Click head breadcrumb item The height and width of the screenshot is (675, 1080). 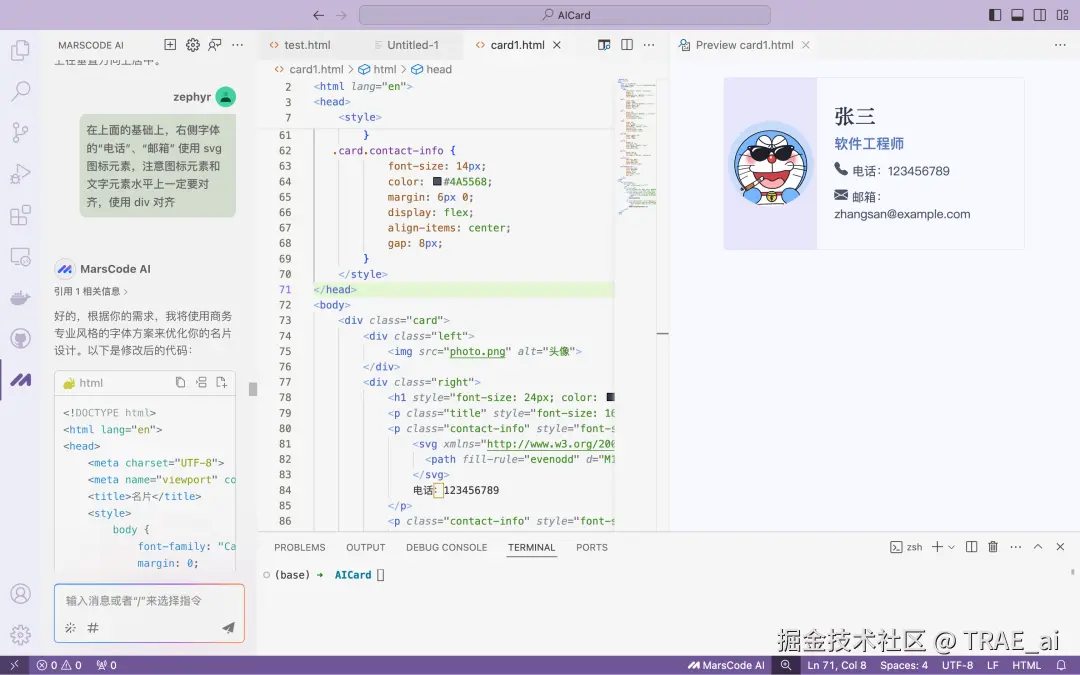click(x=431, y=69)
